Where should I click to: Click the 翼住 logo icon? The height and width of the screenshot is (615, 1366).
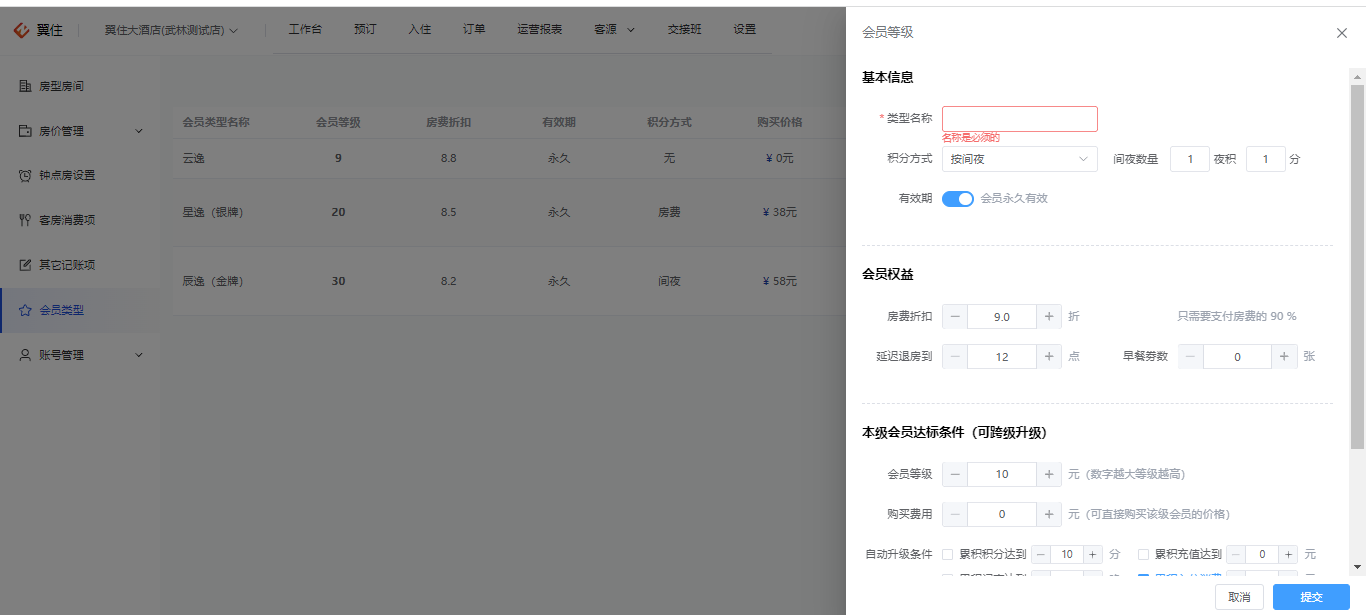coord(21,30)
